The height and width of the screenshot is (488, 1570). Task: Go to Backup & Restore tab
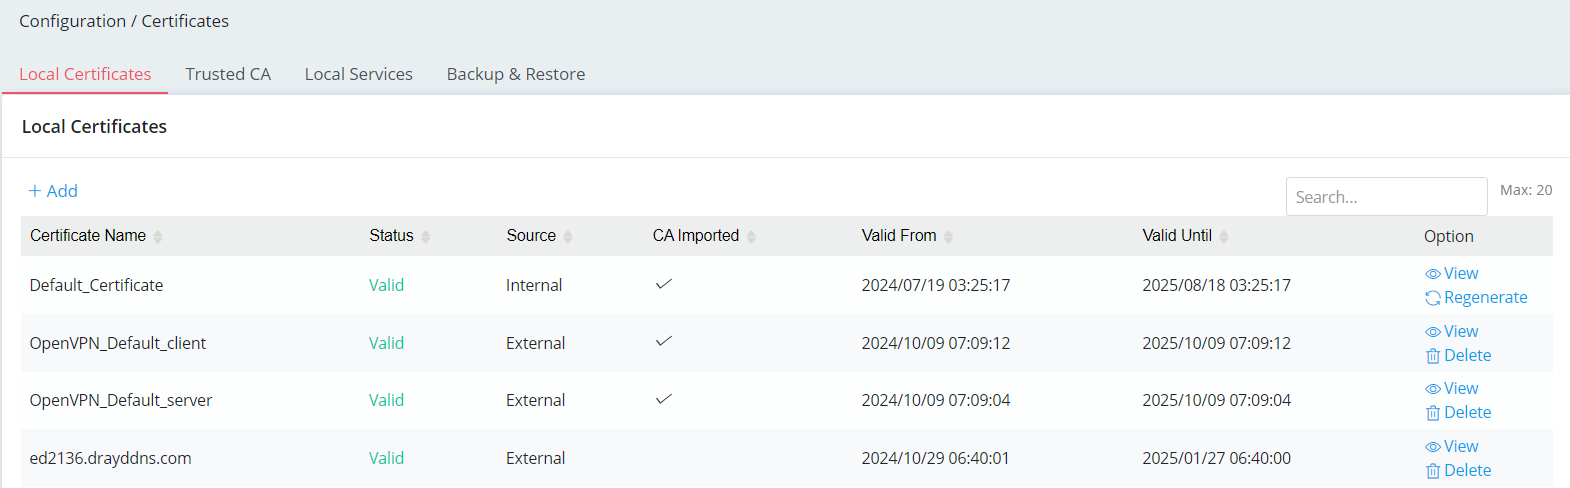(516, 74)
